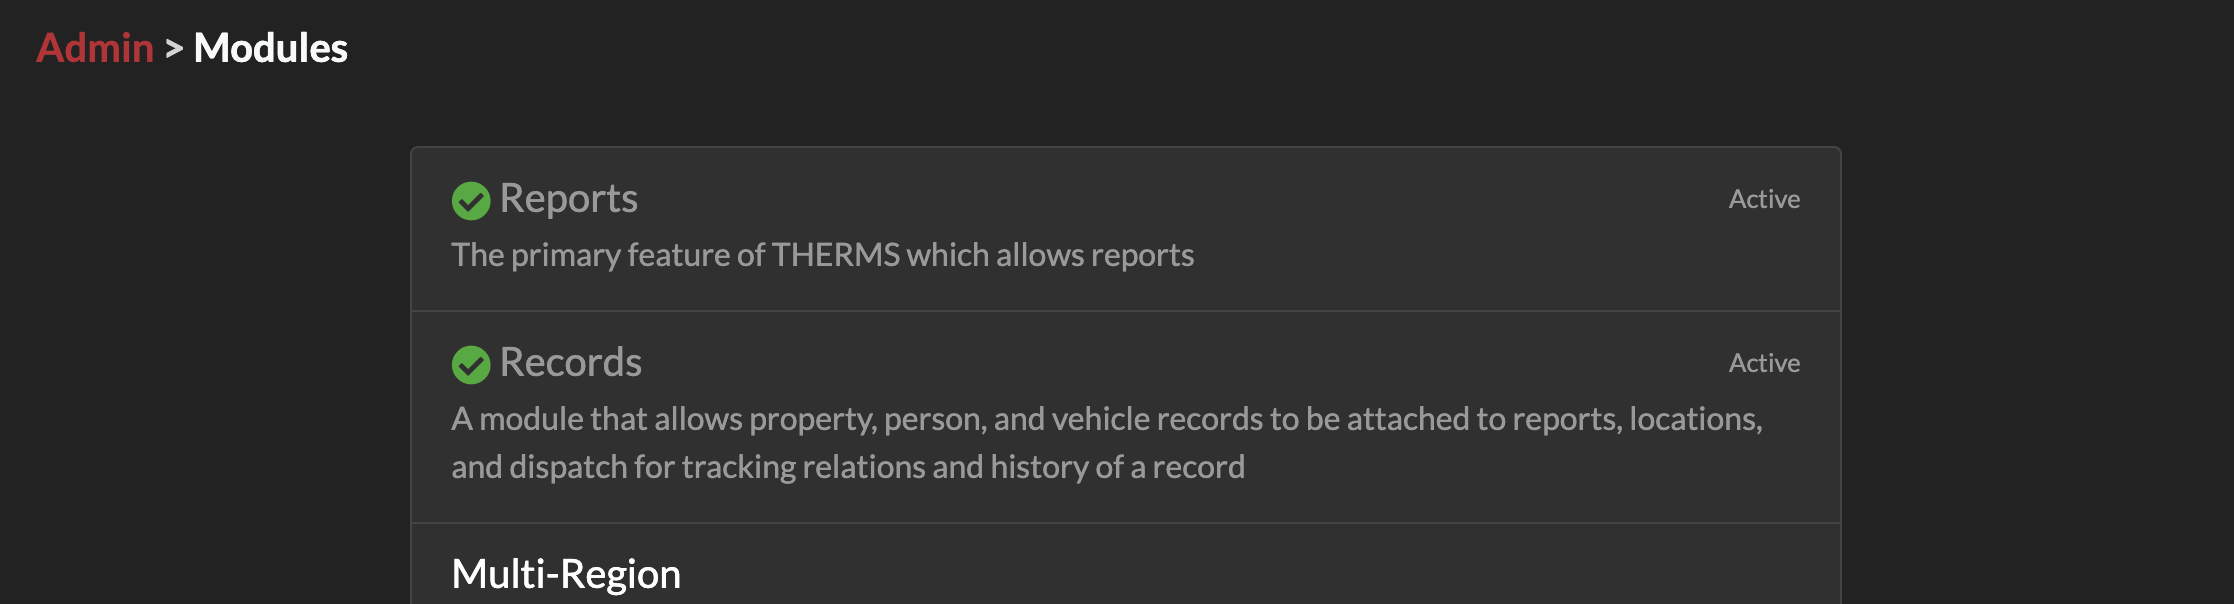Expand the Records module row
The height and width of the screenshot is (604, 2234).
1125,413
